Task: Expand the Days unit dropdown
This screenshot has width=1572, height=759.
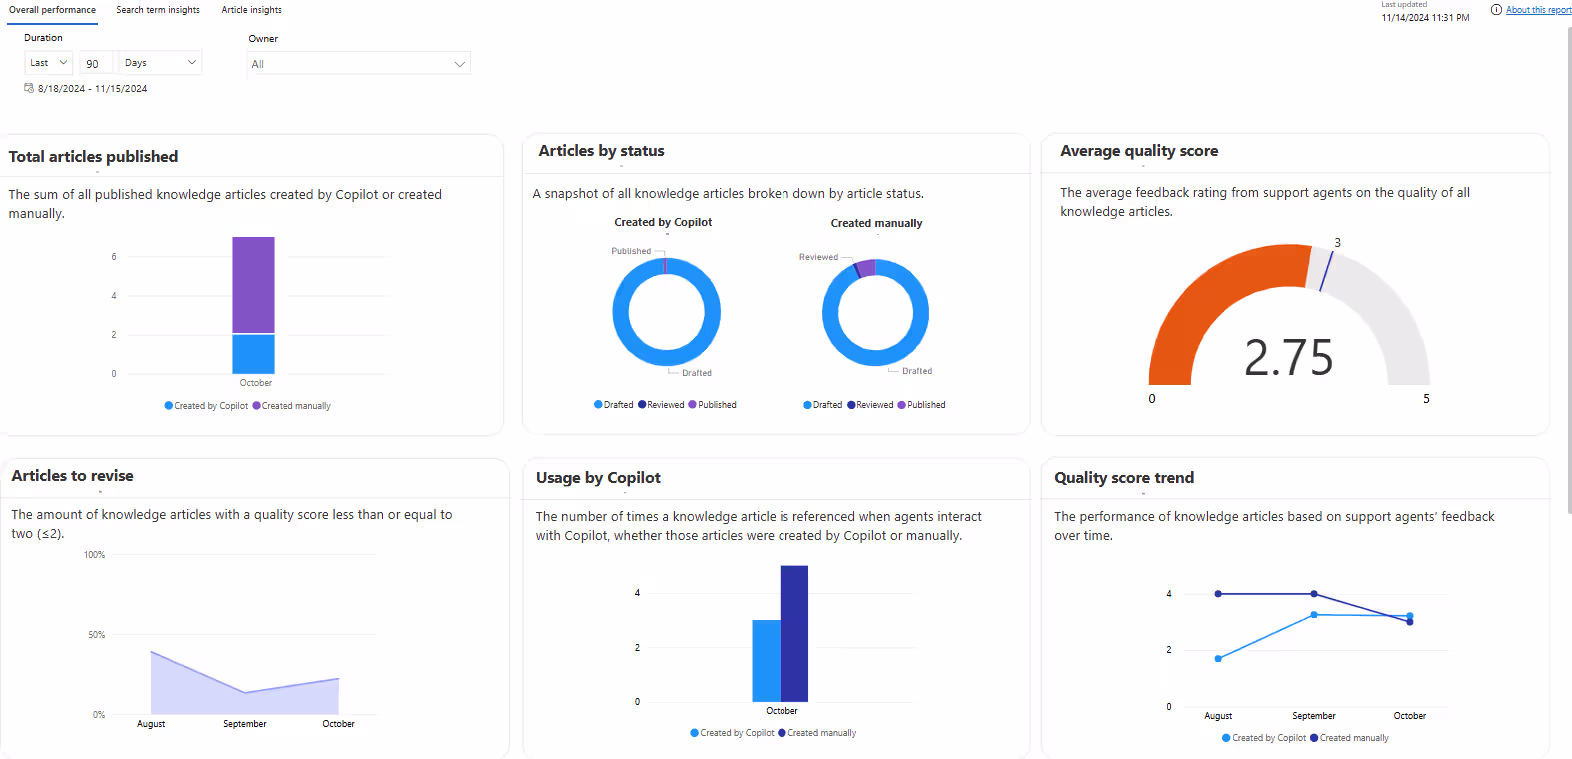Action: 160,63
